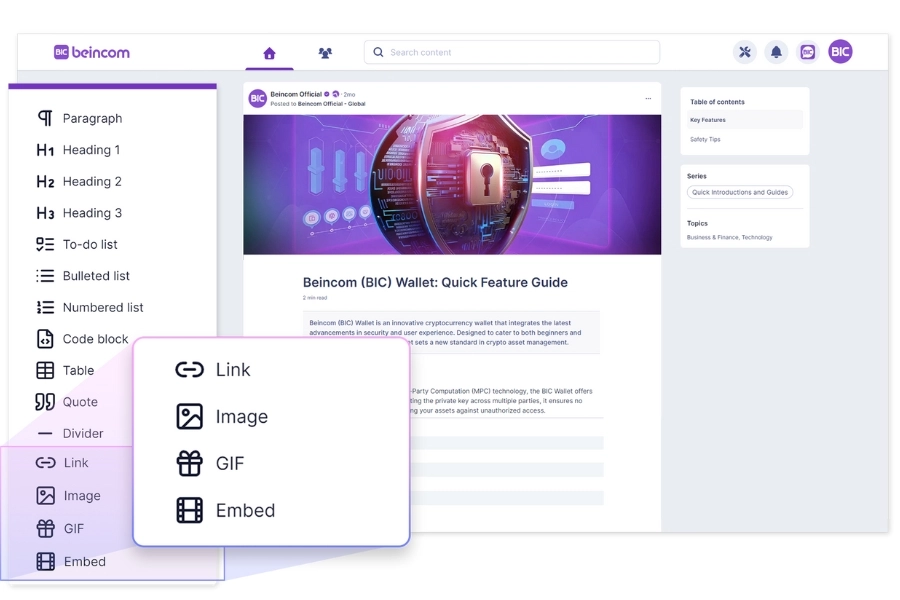Open the notifications bell
This screenshot has height=600, width=900.
pos(776,52)
